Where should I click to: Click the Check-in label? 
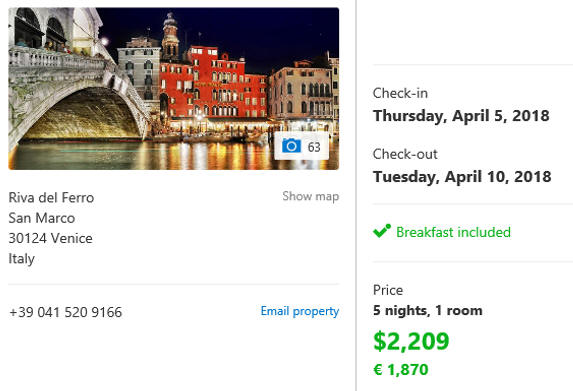pos(400,93)
